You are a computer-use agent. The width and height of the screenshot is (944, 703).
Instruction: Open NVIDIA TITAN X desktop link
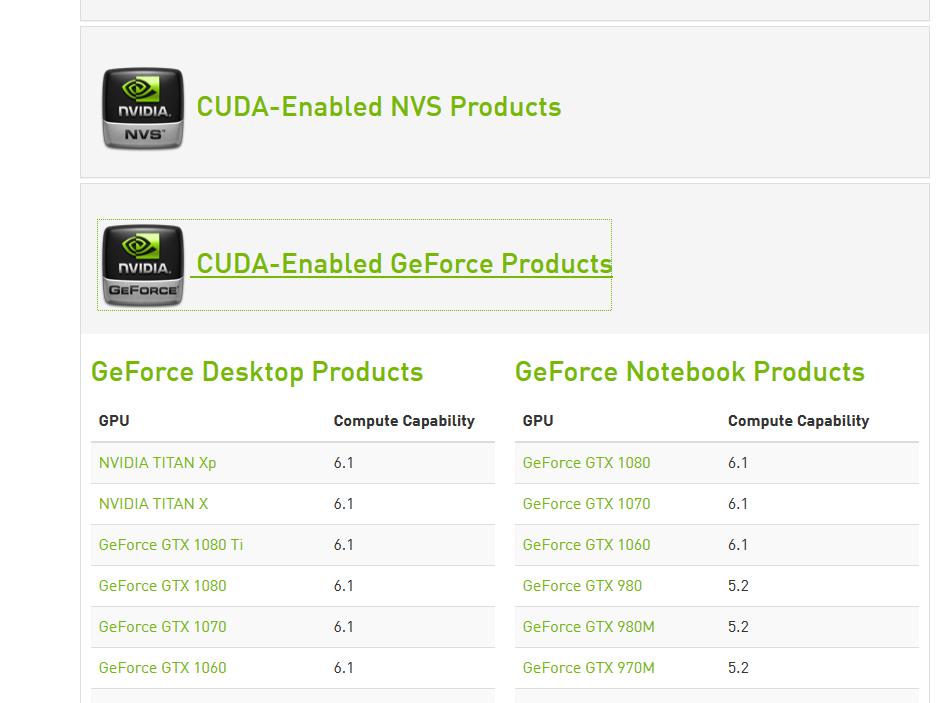tap(153, 504)
